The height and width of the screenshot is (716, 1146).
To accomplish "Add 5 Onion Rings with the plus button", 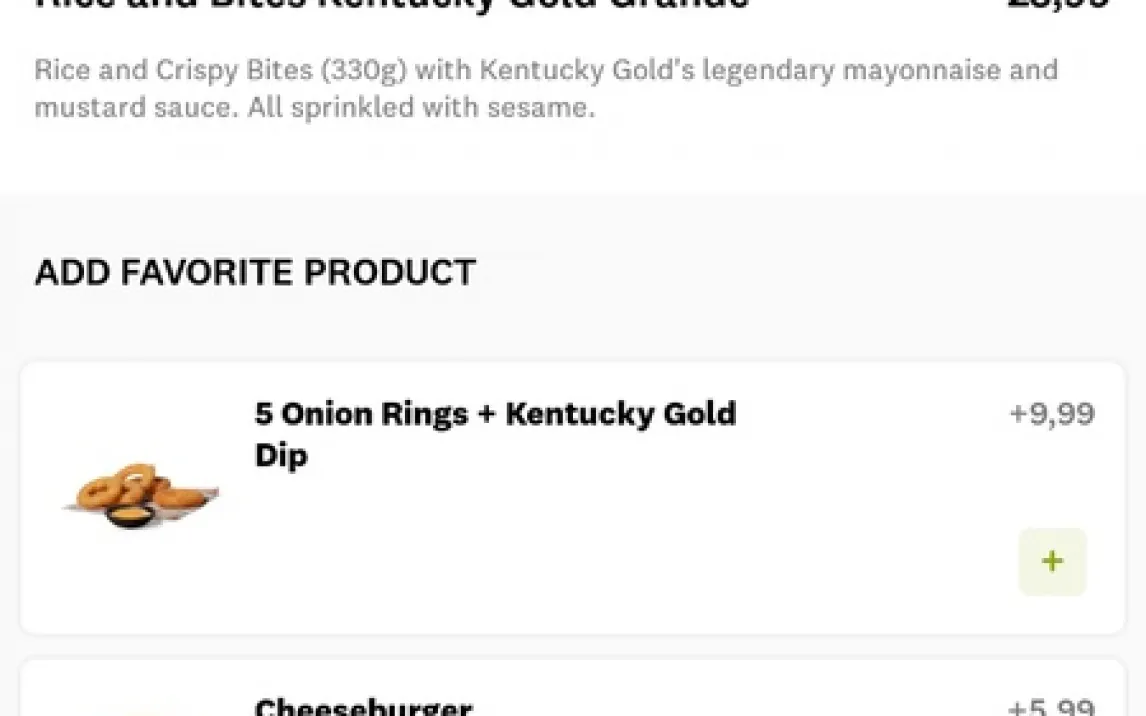I will click(1052, 561).
